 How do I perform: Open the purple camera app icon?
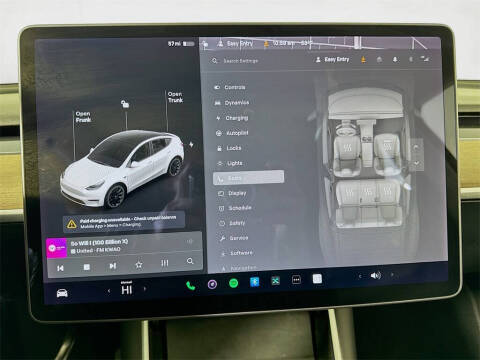(x=212, y=284)
